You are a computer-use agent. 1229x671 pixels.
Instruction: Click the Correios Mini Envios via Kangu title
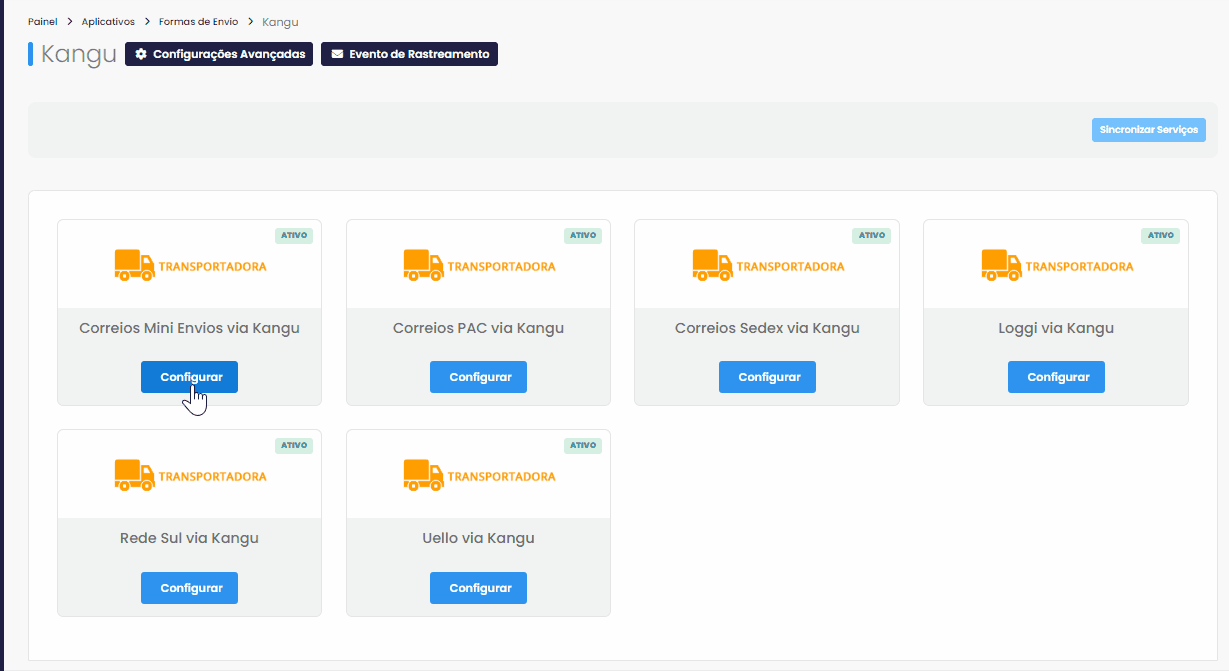(x=189, y=328)
